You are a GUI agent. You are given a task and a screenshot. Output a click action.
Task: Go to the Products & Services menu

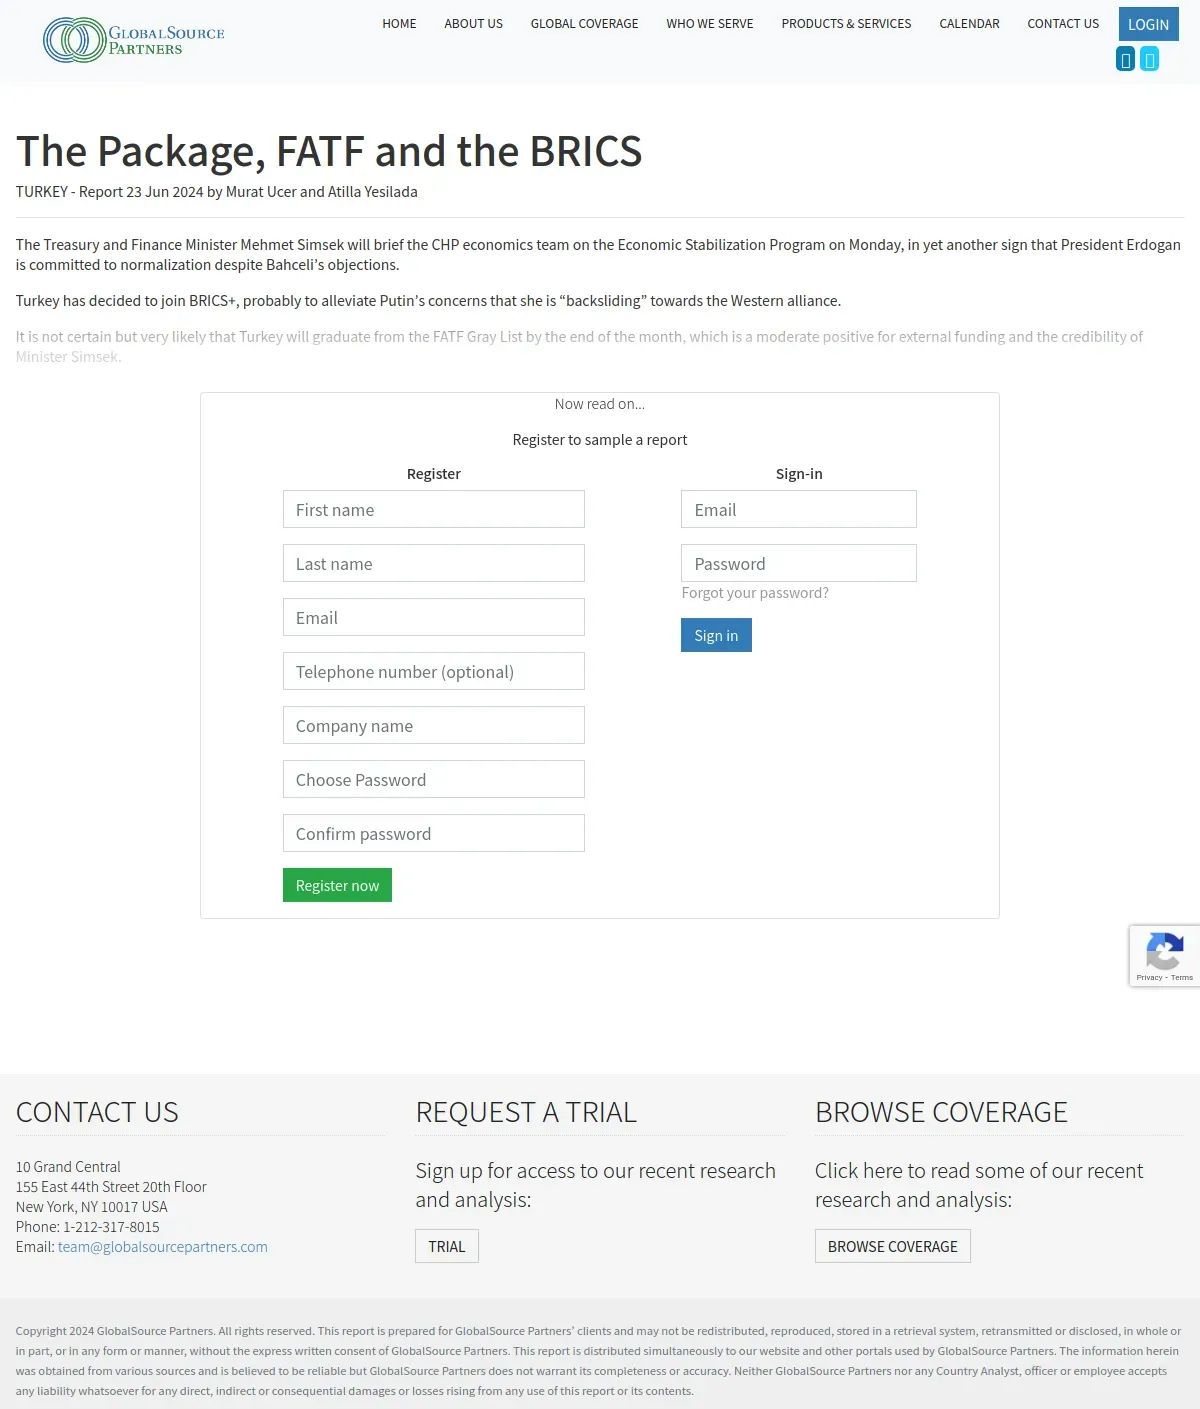click(846, 23)
